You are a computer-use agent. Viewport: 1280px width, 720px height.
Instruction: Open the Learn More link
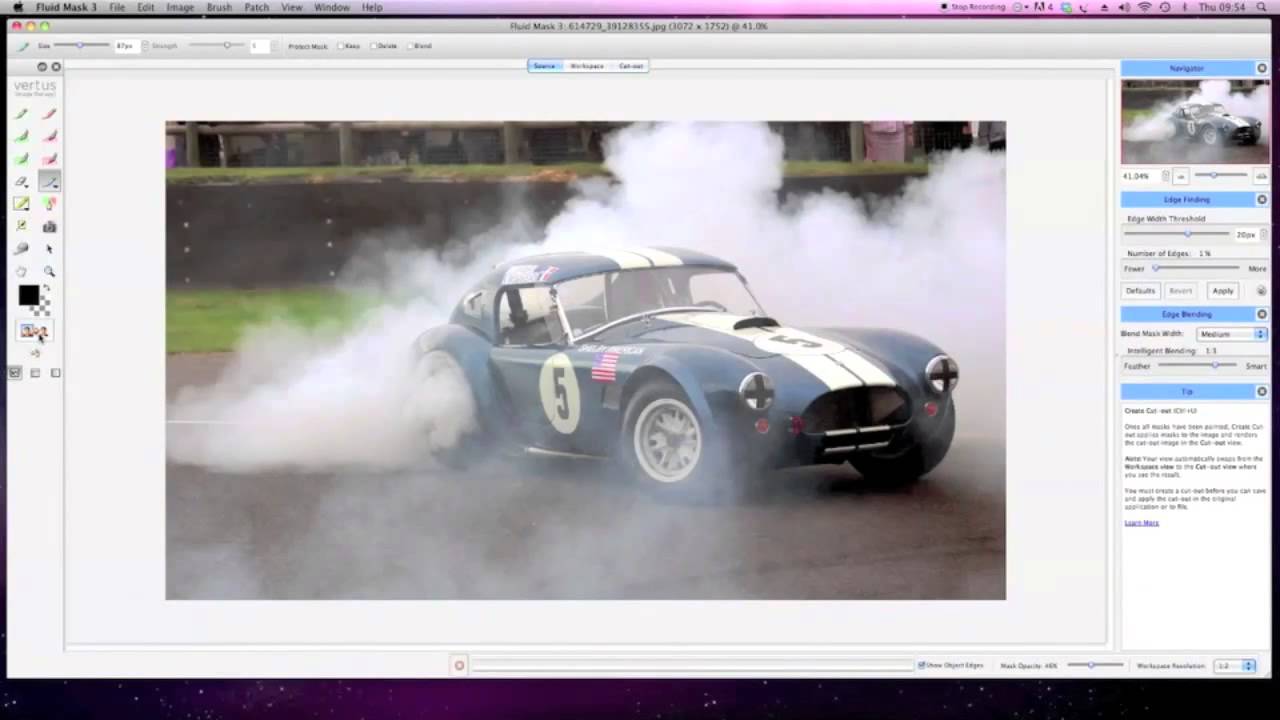tap(1141, 523)
